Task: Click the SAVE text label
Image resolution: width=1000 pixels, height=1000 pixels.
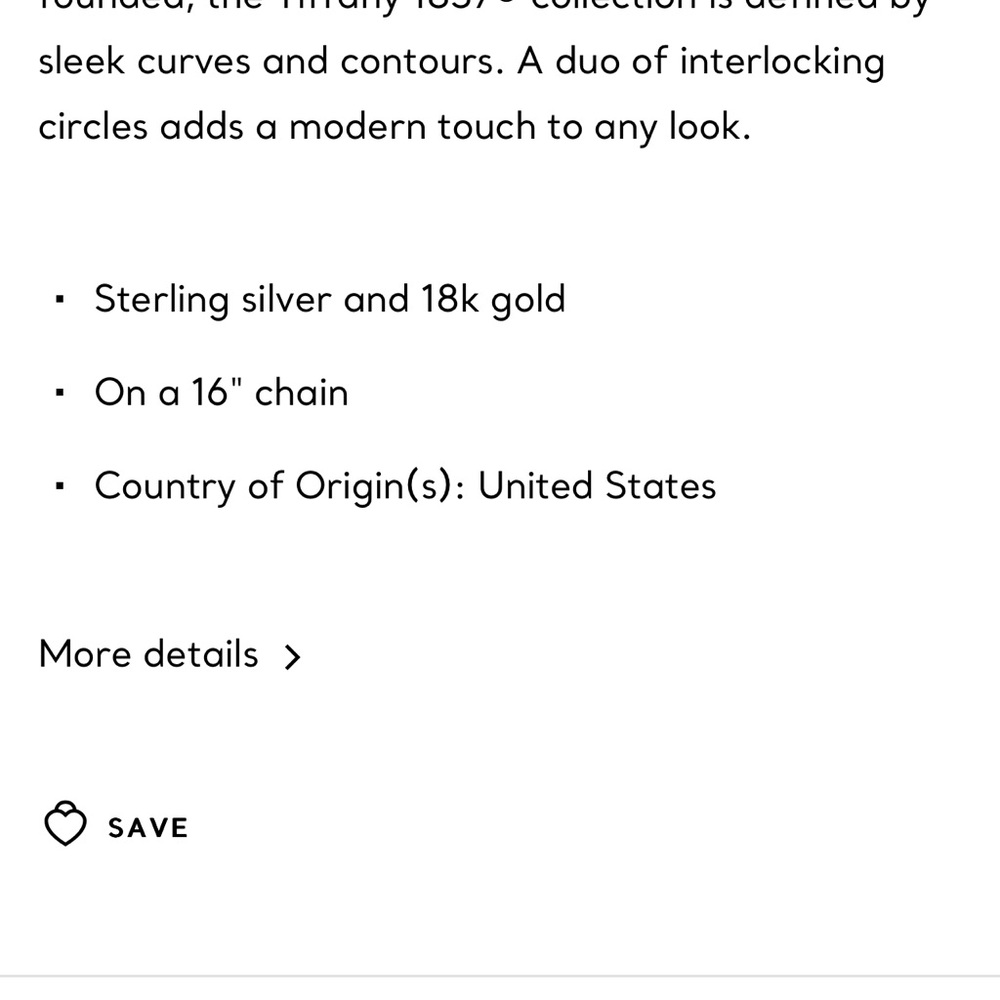Action: click(148, 828)
